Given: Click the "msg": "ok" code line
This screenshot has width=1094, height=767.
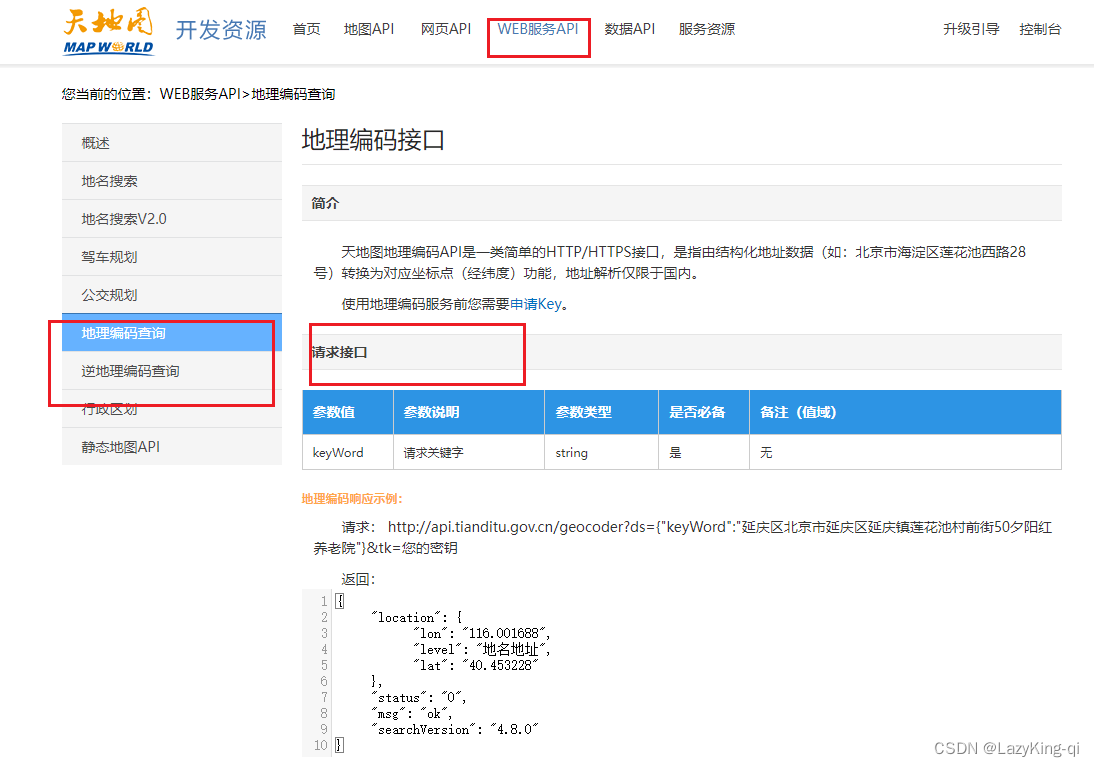Looking at the screenshot, I should click(412, 714).
